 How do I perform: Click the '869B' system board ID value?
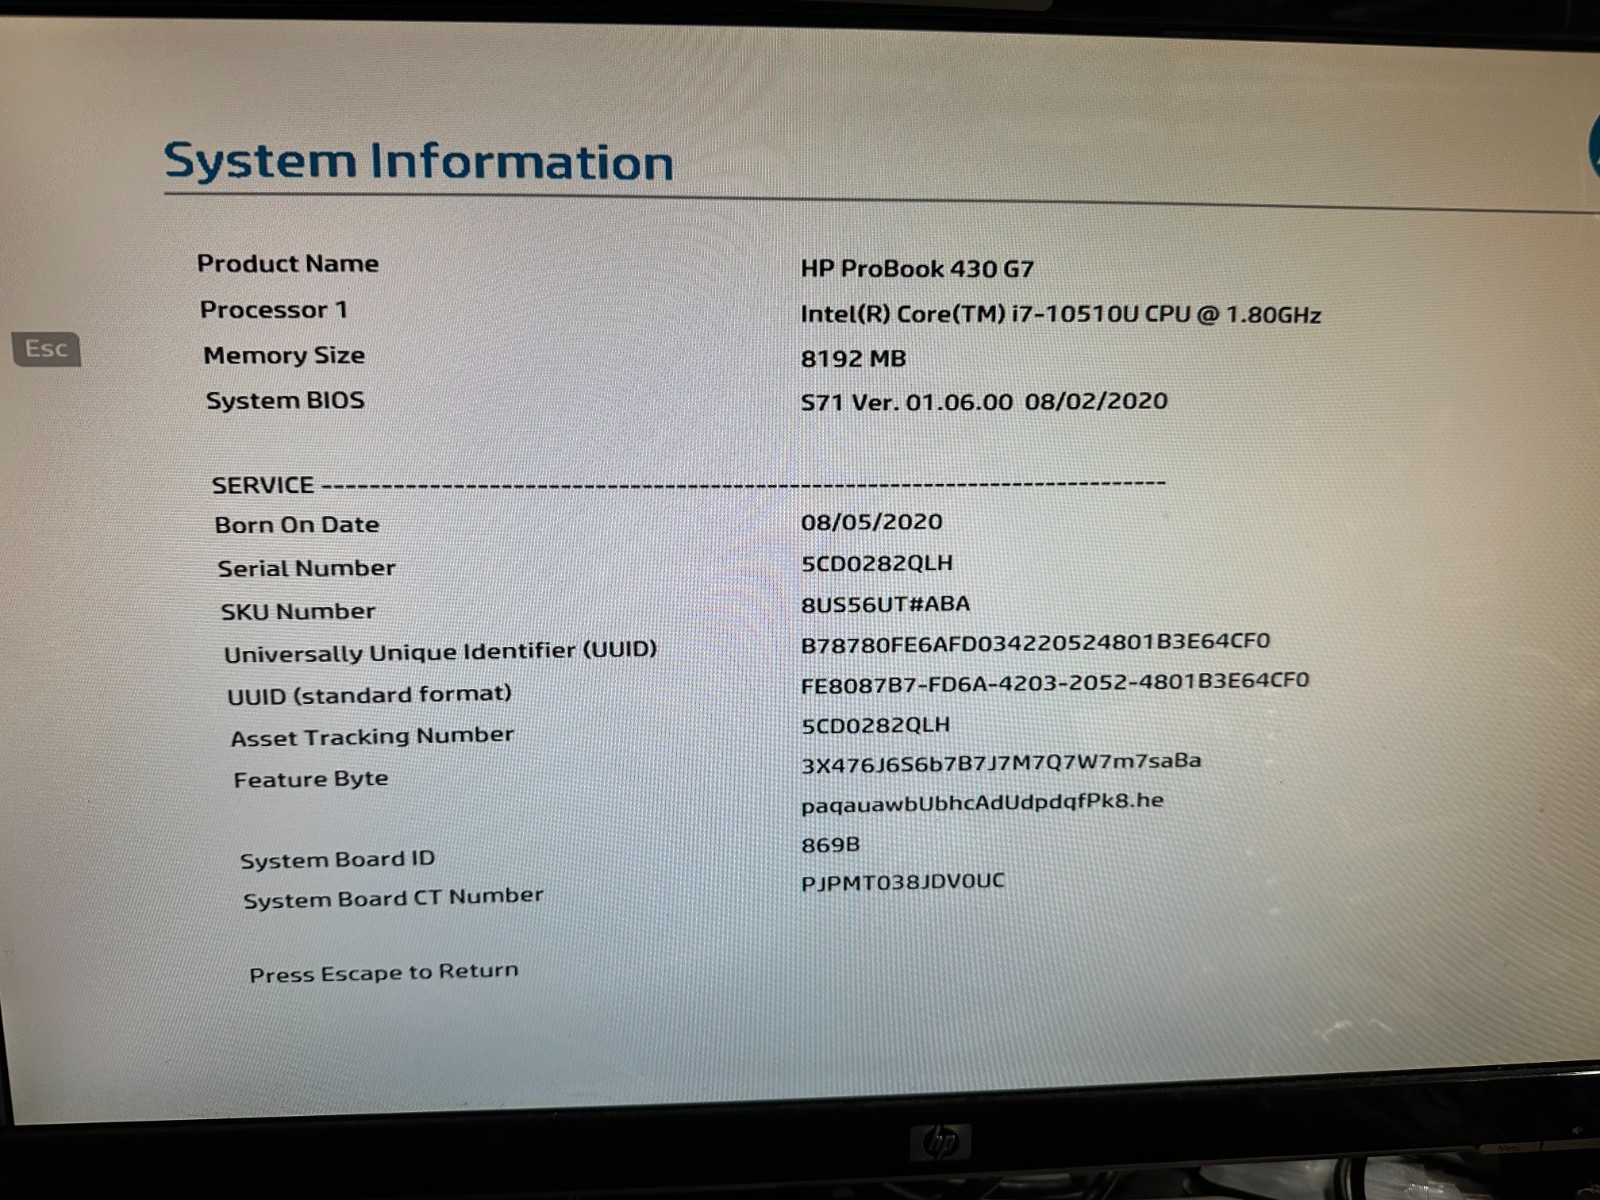[x=830, y=845]
